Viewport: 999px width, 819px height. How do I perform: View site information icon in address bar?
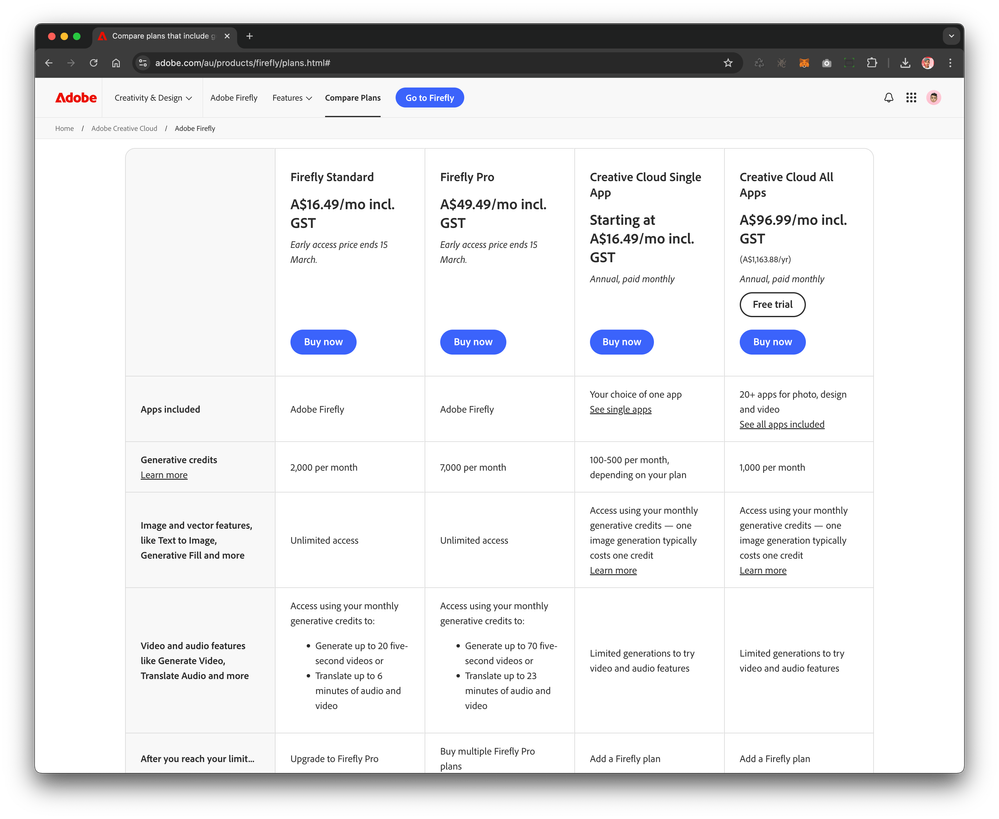coord(143,62)
